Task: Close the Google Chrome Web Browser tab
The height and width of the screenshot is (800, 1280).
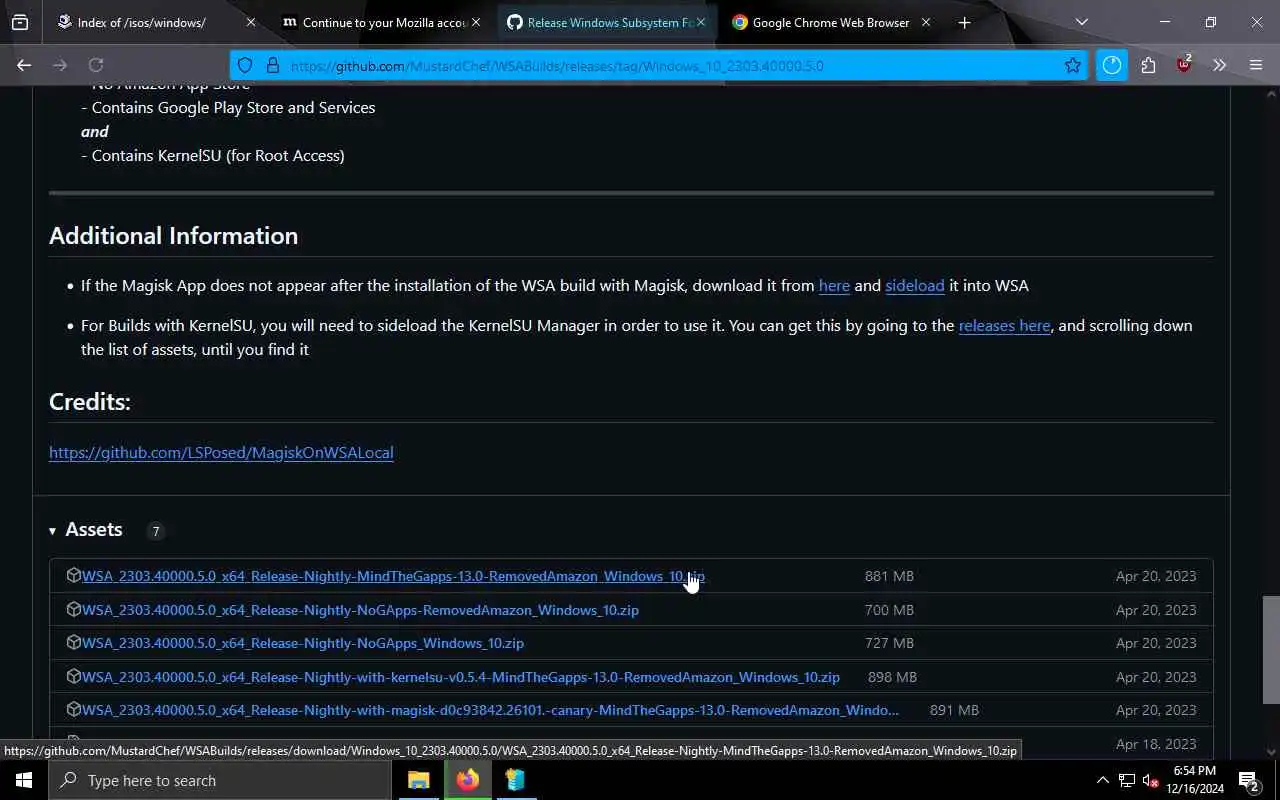Action: pos(925,22)
